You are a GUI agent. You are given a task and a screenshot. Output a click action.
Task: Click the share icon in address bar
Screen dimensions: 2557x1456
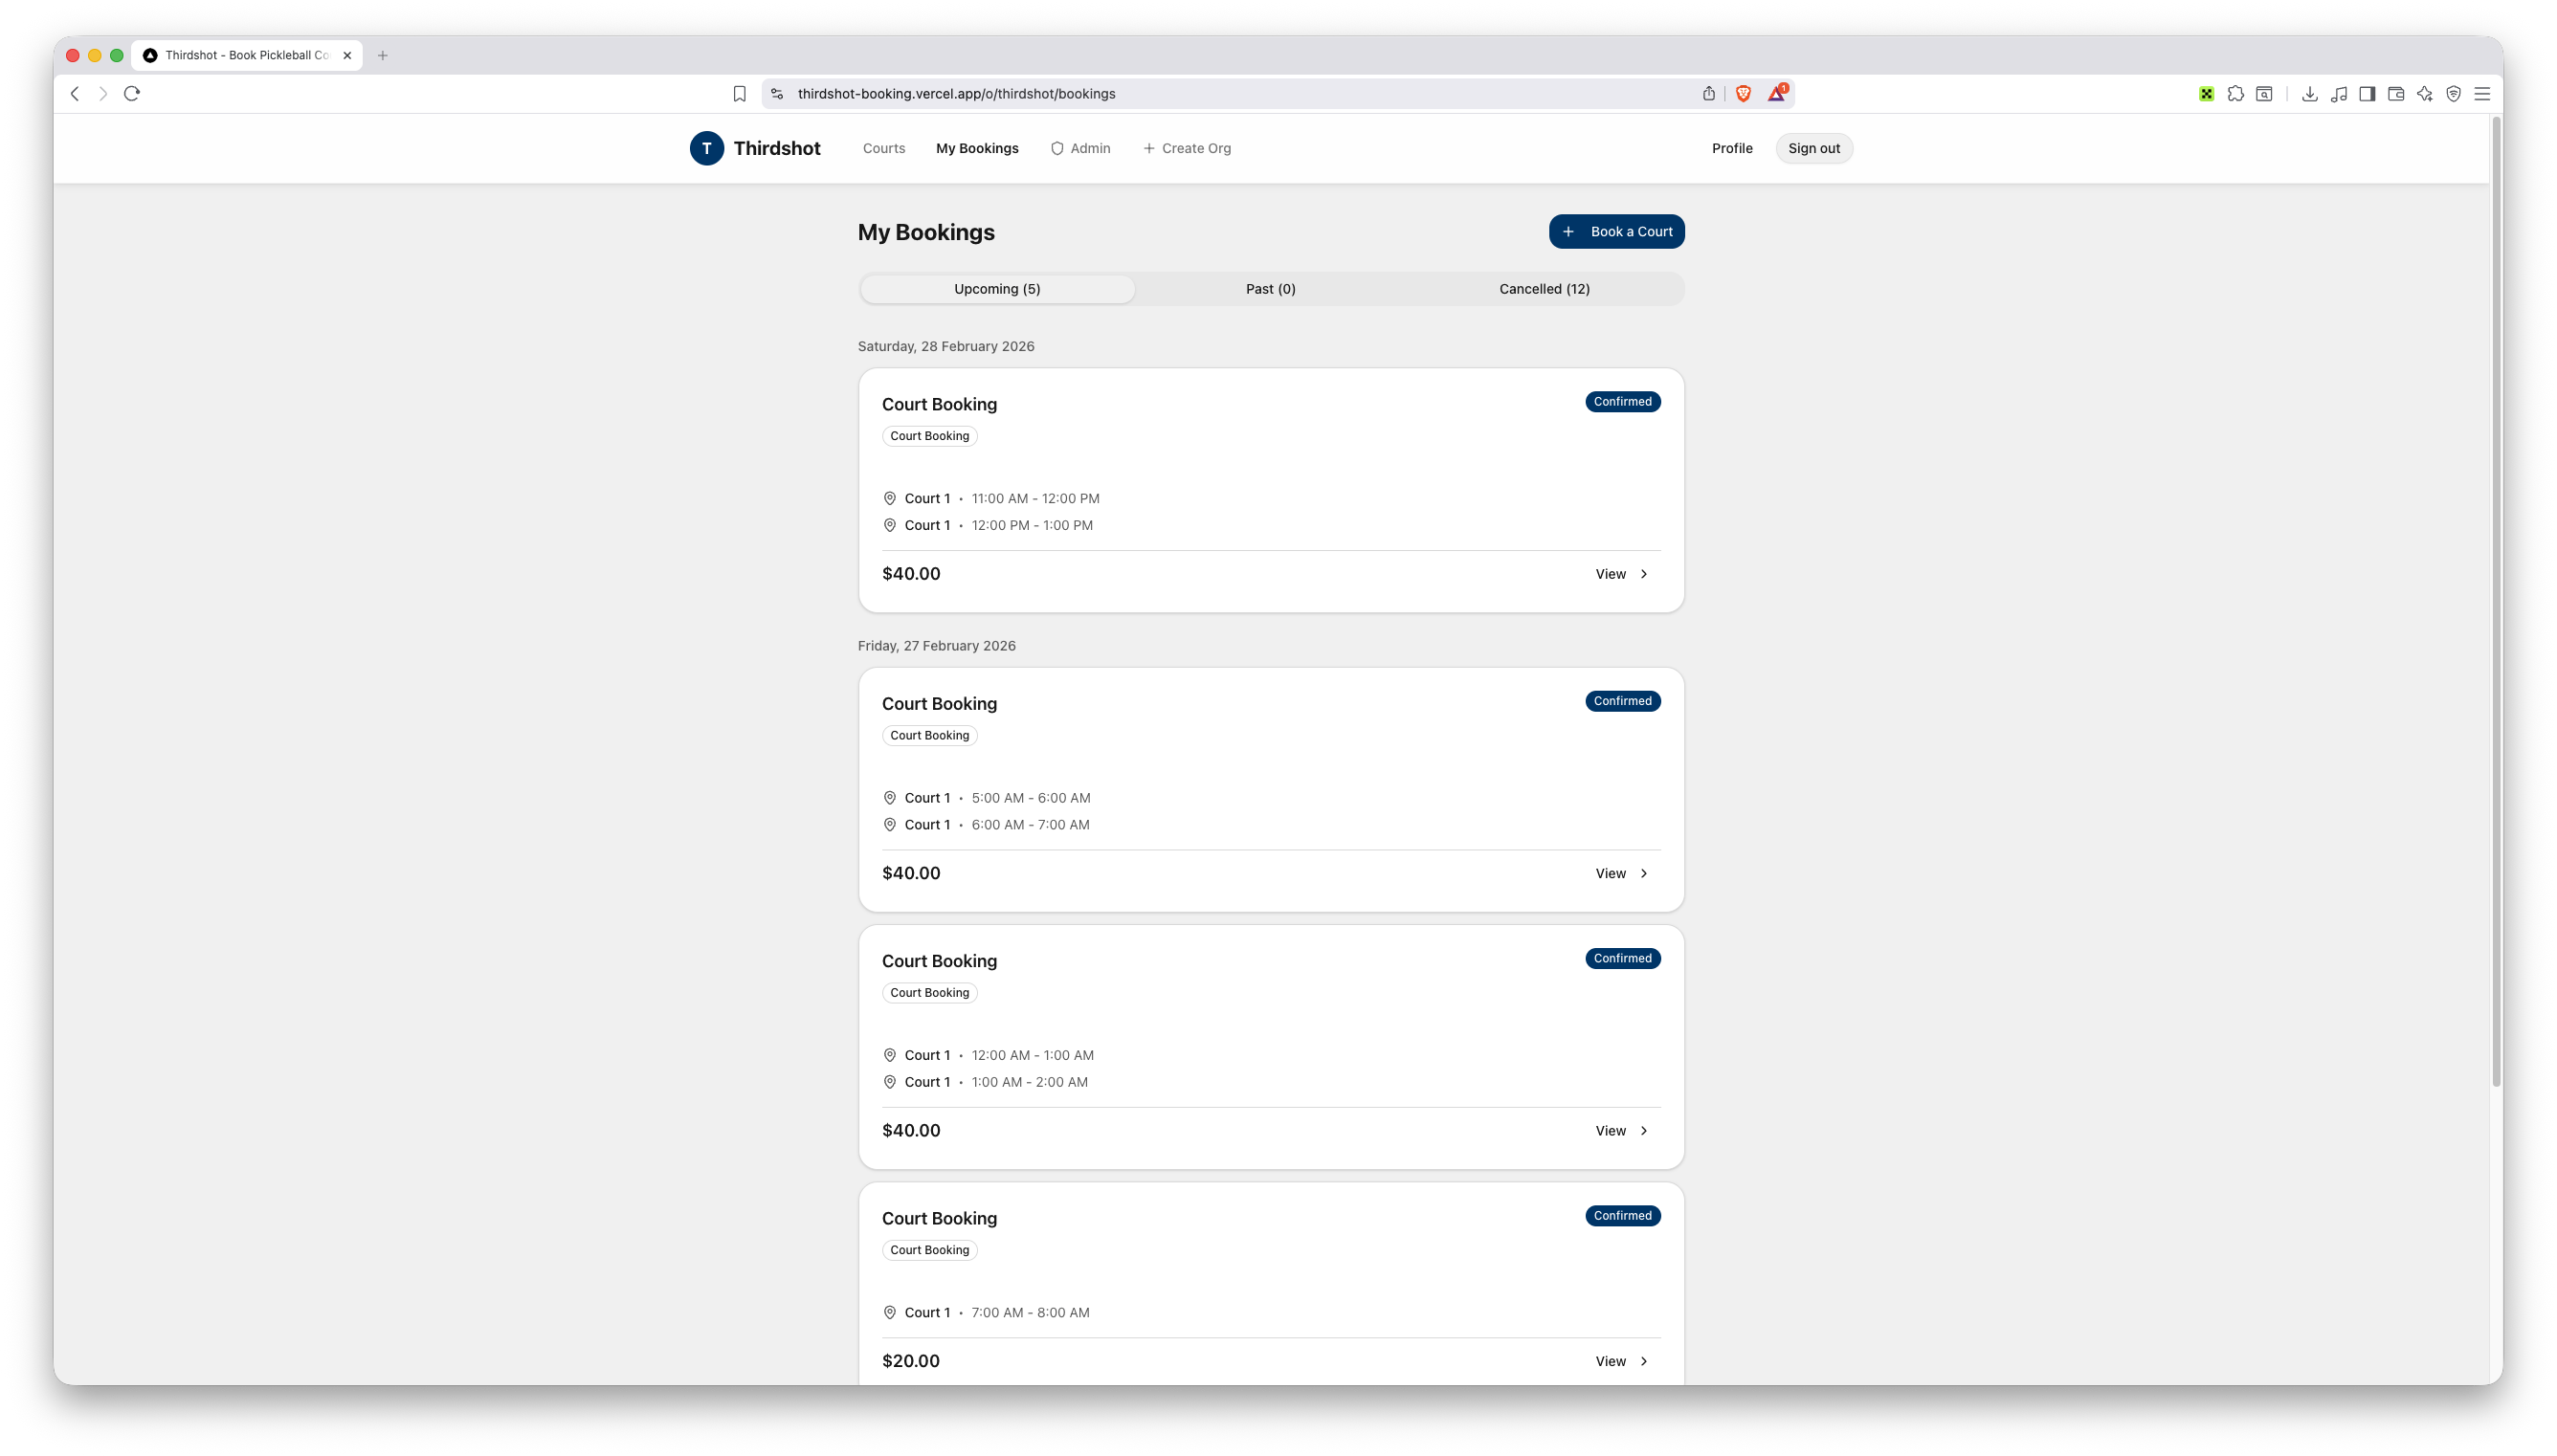pyautogui.click(x=1708, y=93)
